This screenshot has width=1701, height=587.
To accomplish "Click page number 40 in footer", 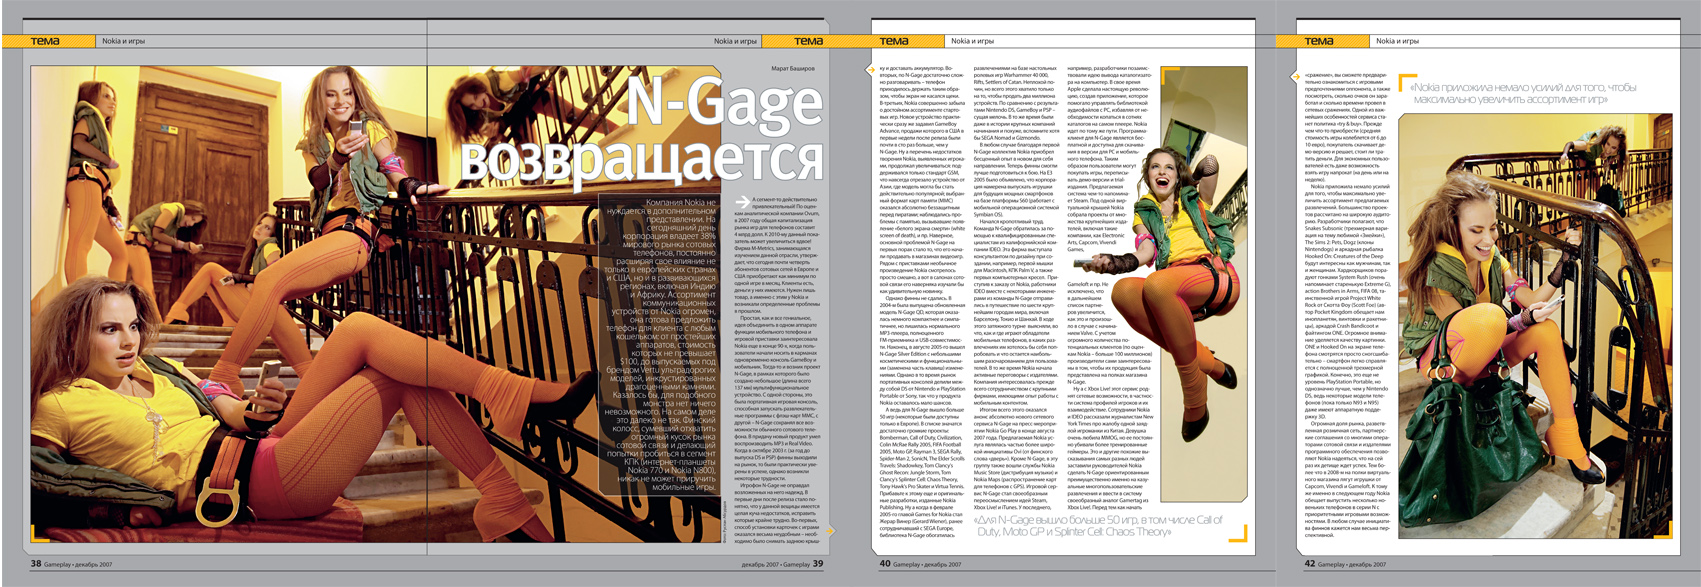I will pyautogui.click(x=885, y=564).
